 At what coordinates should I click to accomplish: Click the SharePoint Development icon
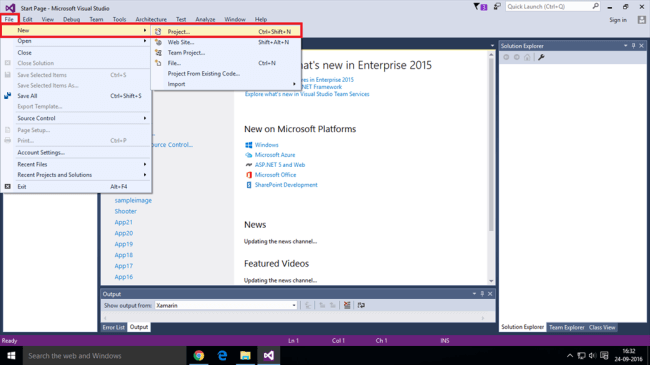coord(249,185)
